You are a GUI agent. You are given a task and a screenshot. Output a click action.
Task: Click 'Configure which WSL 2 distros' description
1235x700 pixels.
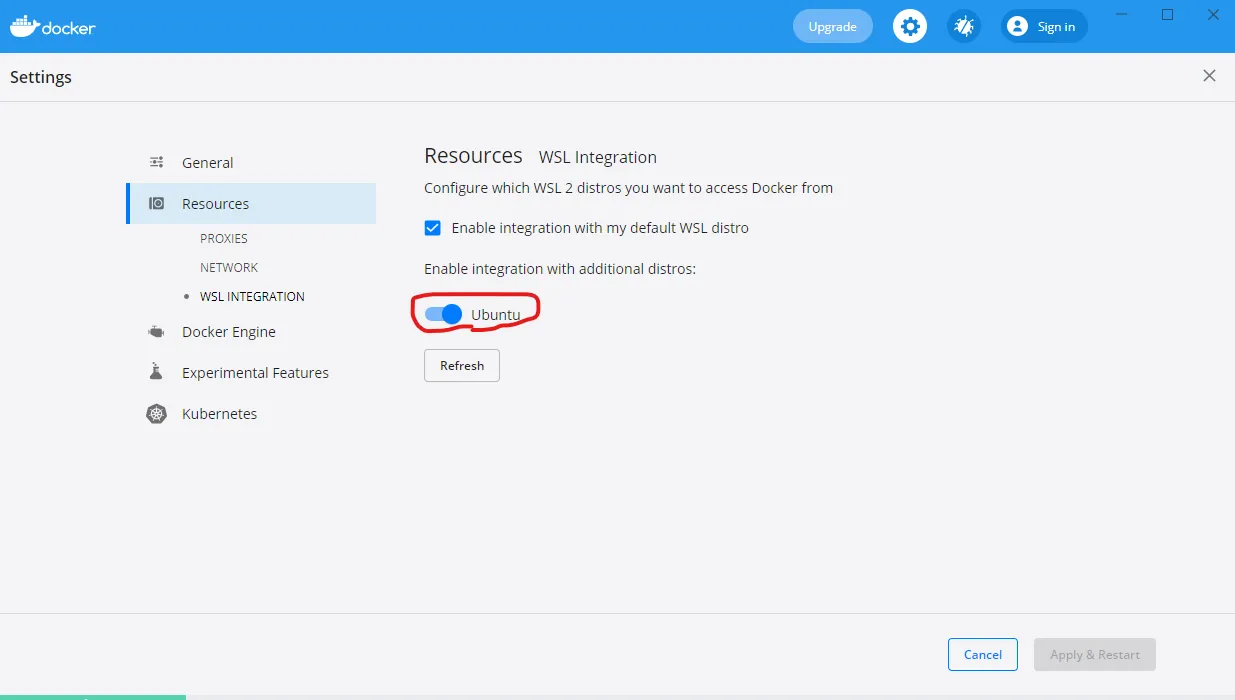point(628,187)
